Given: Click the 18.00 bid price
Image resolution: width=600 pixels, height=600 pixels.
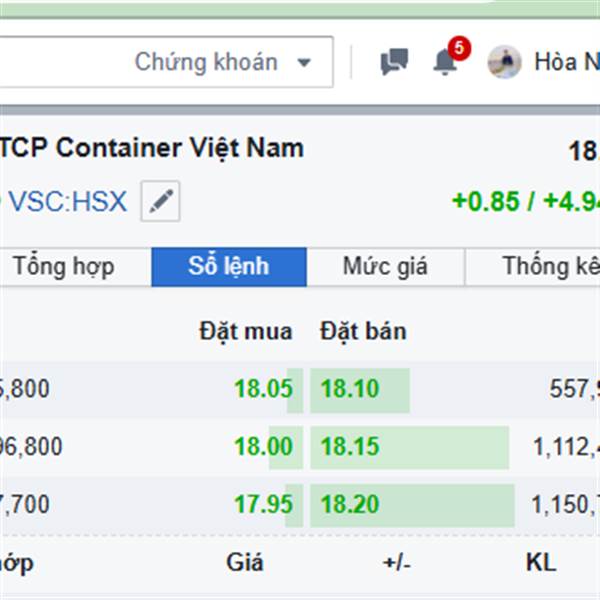Looking at the screenshot, I should pos(263,447).
